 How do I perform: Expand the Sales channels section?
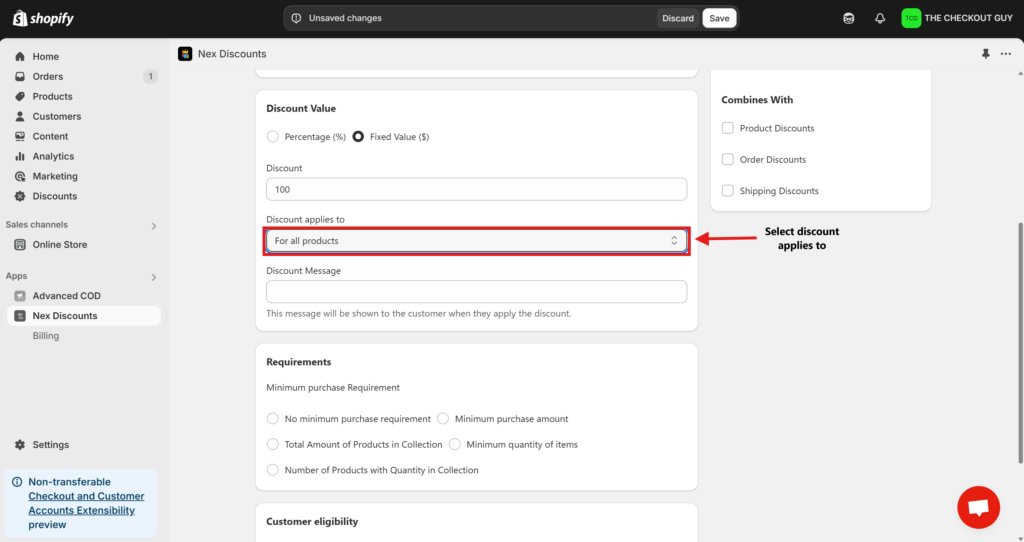[153, 226]
